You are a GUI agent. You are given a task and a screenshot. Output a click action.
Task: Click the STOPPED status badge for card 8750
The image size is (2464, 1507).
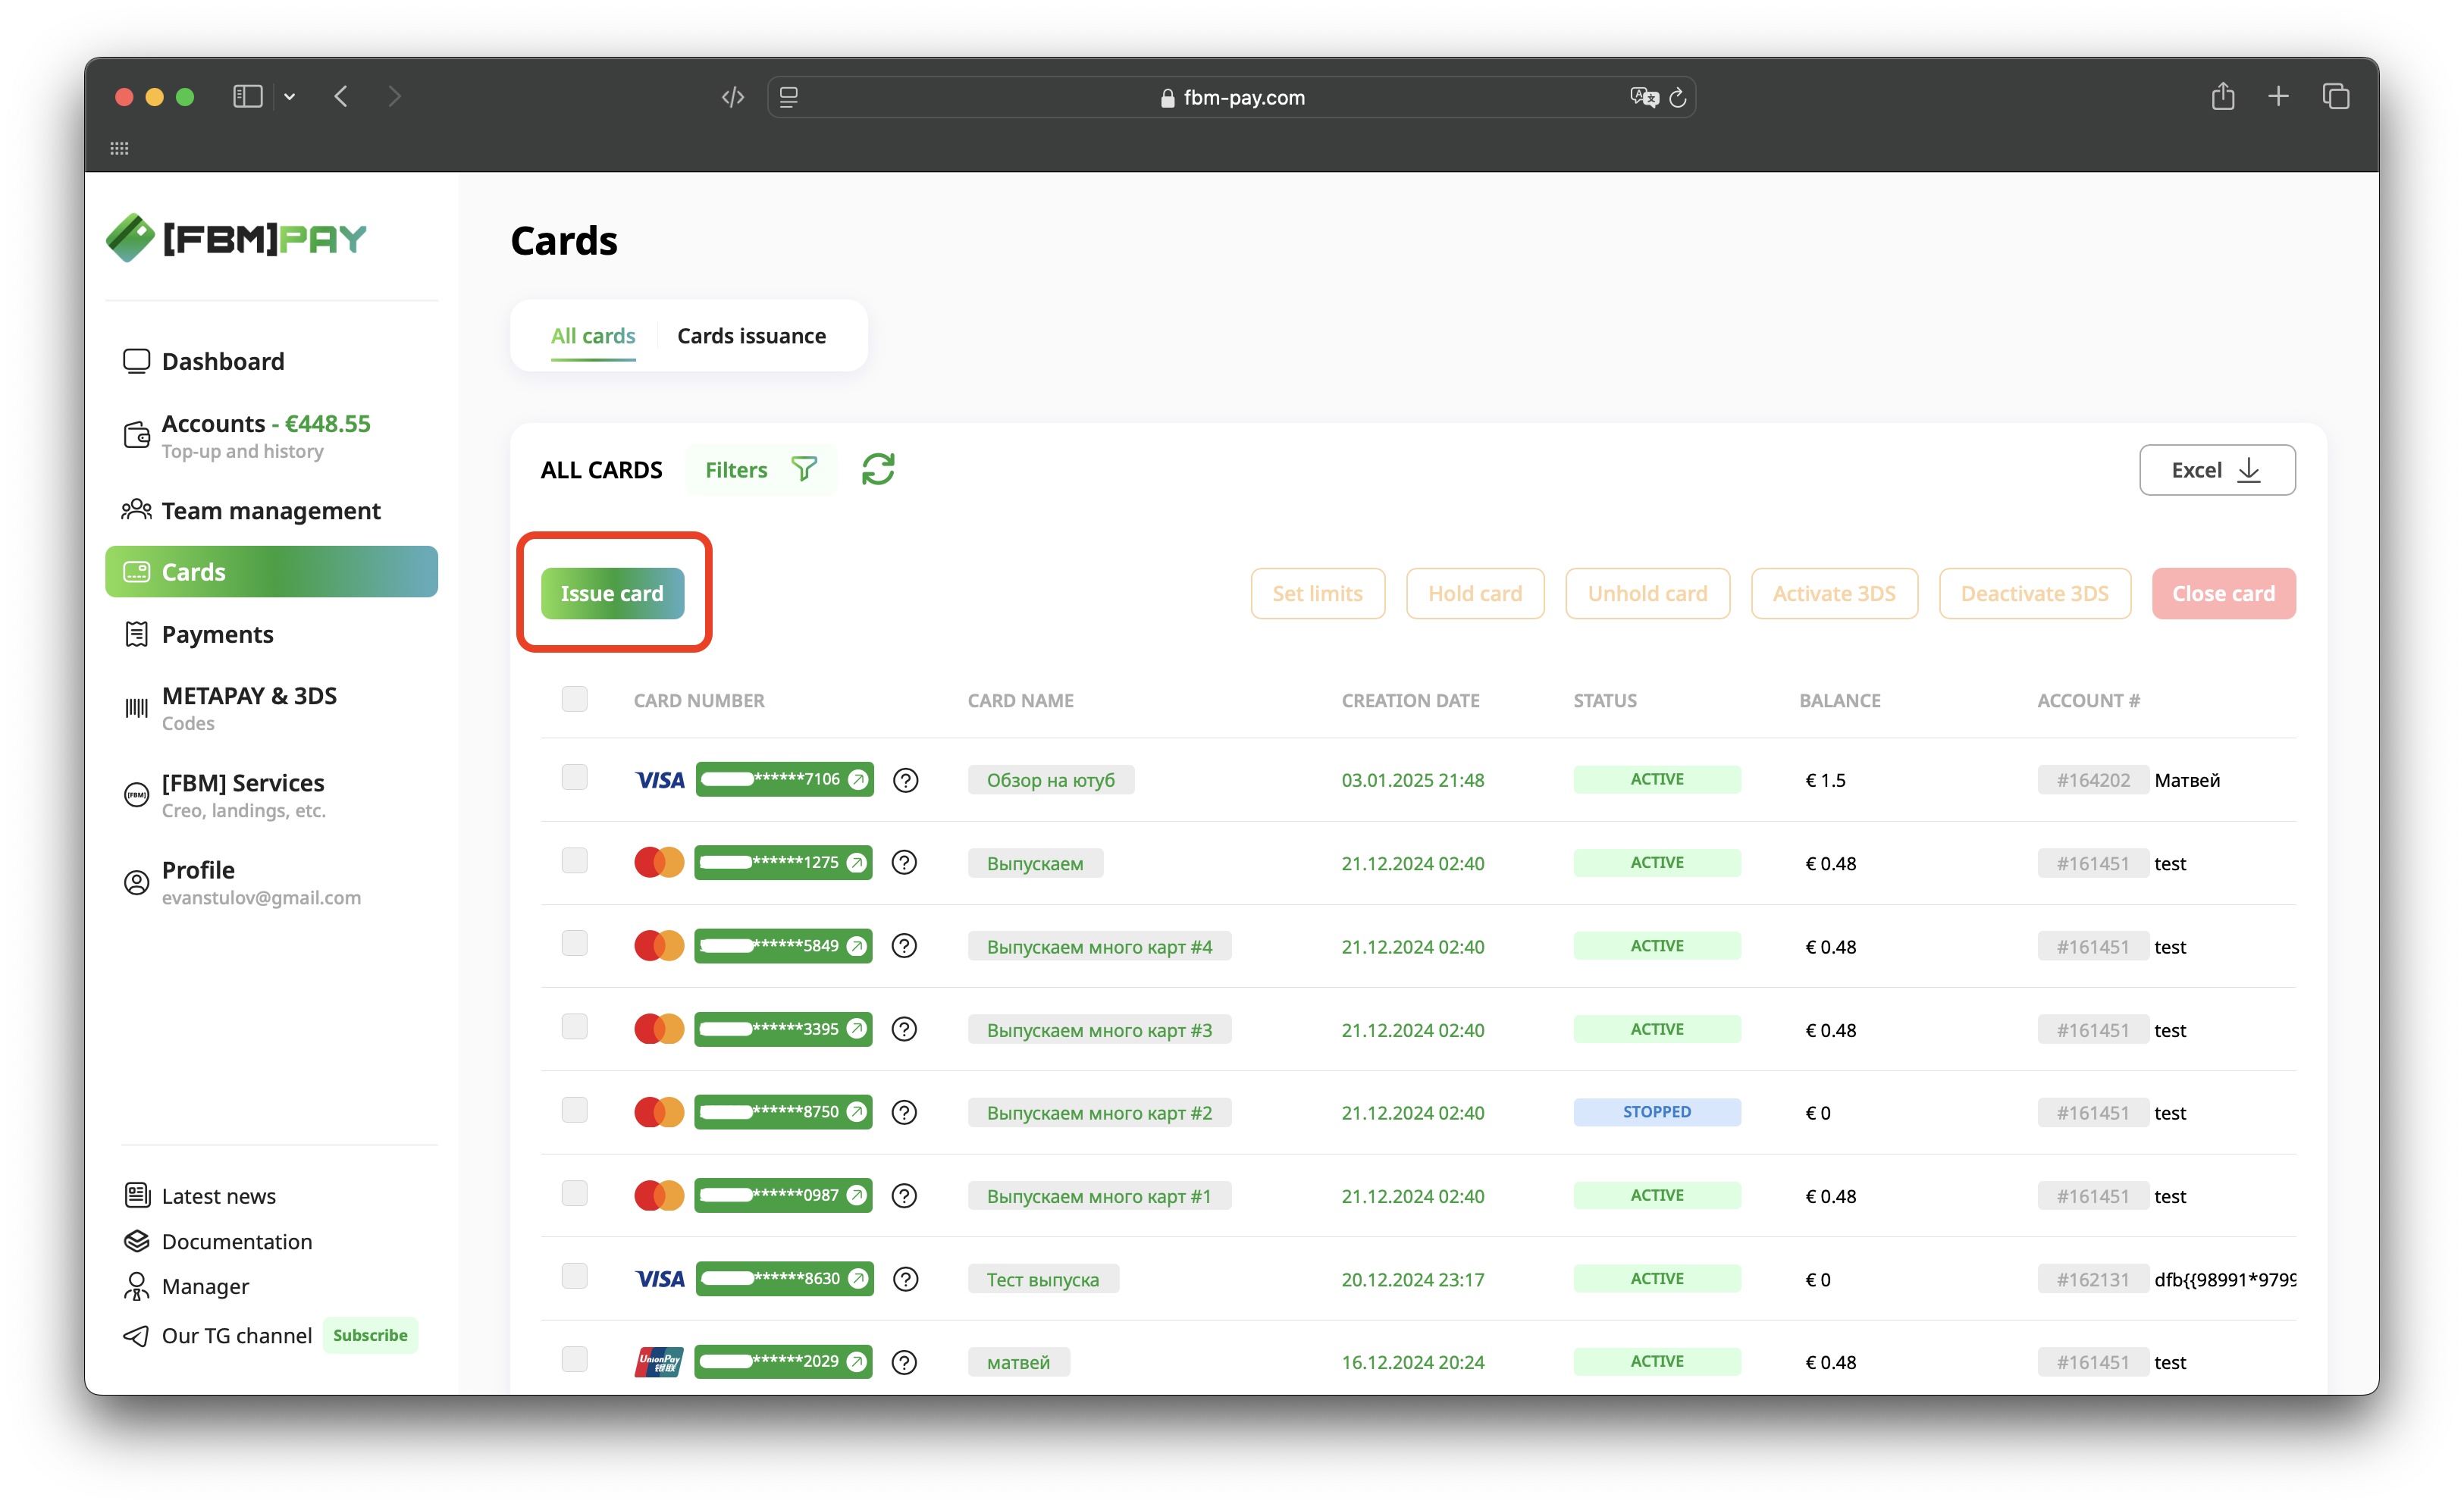coord(1656,1112)
